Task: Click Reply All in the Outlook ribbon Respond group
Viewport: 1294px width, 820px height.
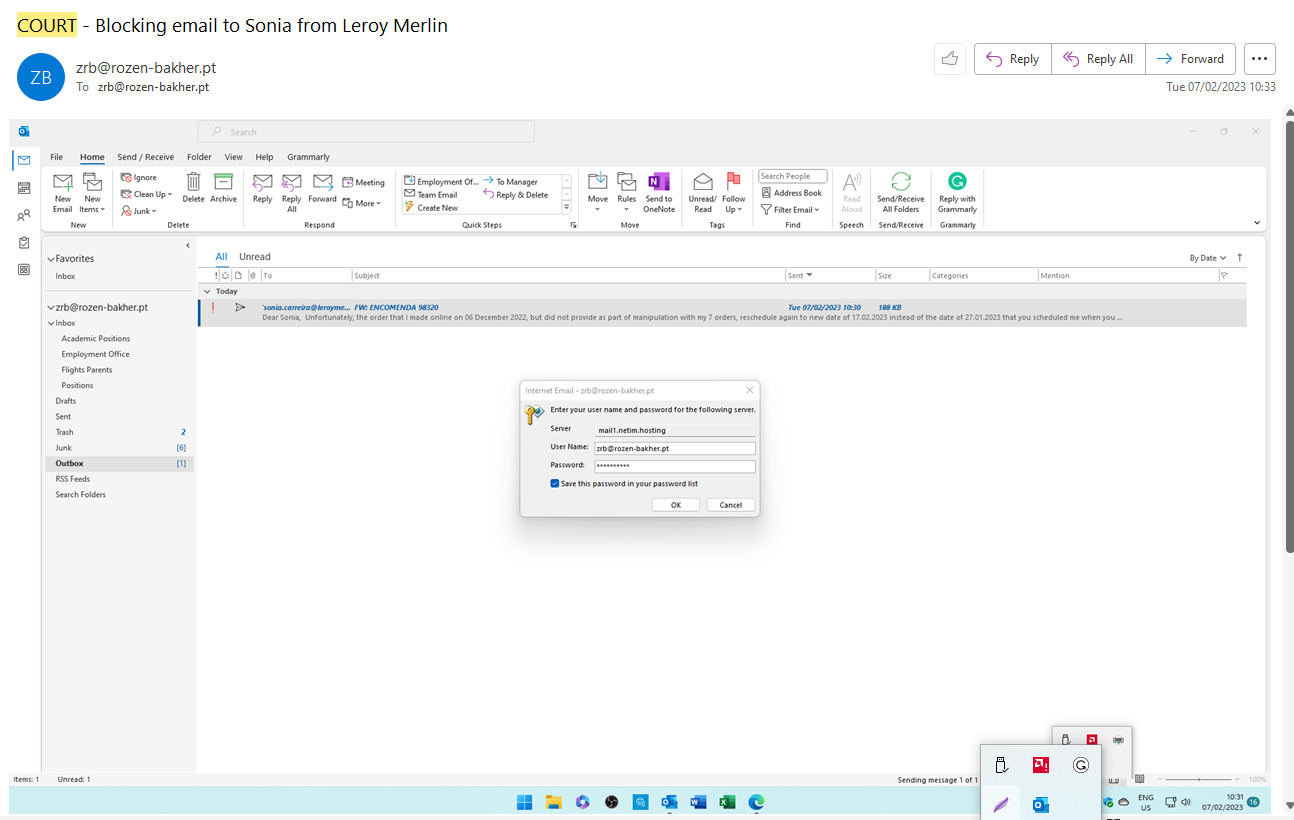Action: pyautogui.click(x=291, y=192)
